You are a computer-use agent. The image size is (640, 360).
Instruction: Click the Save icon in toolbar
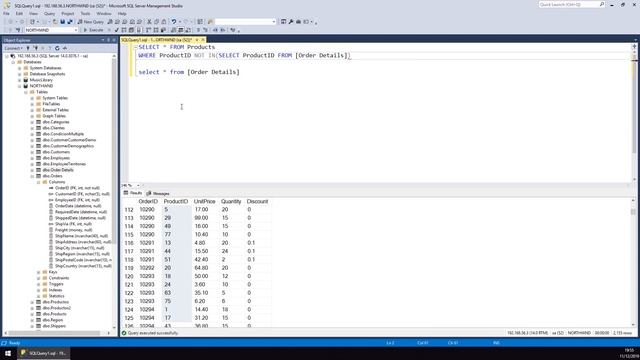(62, 22)
